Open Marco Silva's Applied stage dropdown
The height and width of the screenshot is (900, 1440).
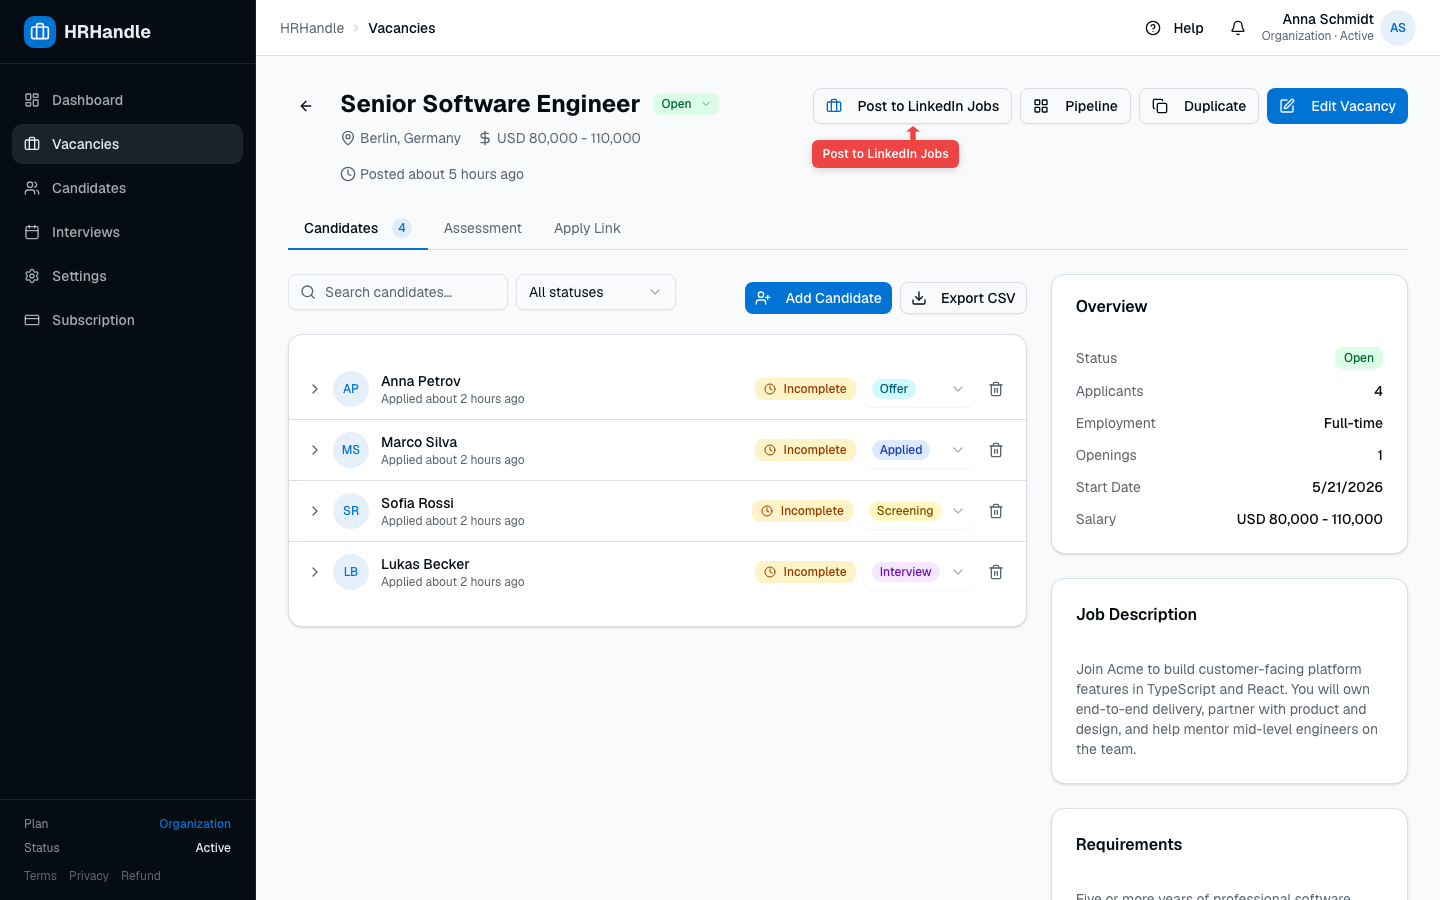[x=918, y=450]
